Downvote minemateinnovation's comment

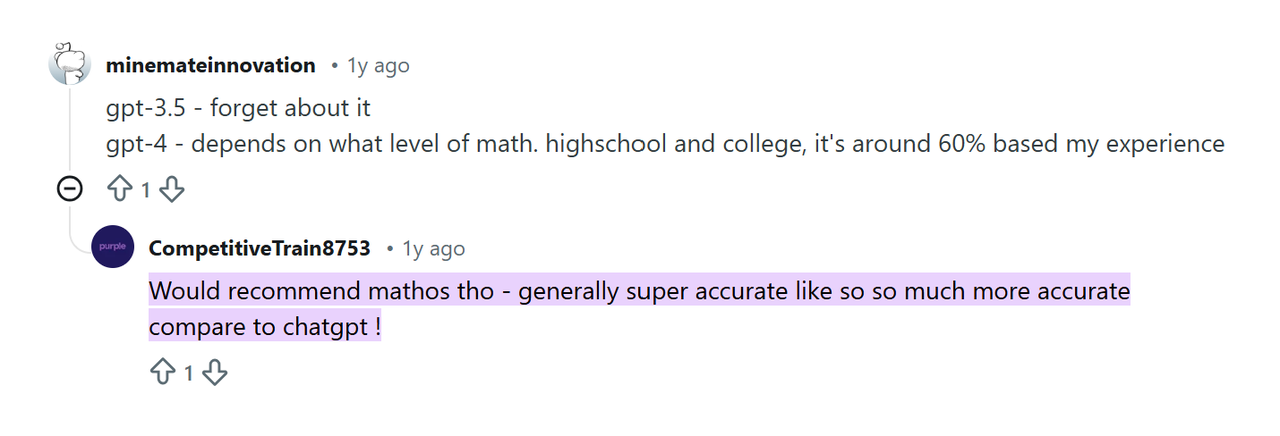click(172, 188)
